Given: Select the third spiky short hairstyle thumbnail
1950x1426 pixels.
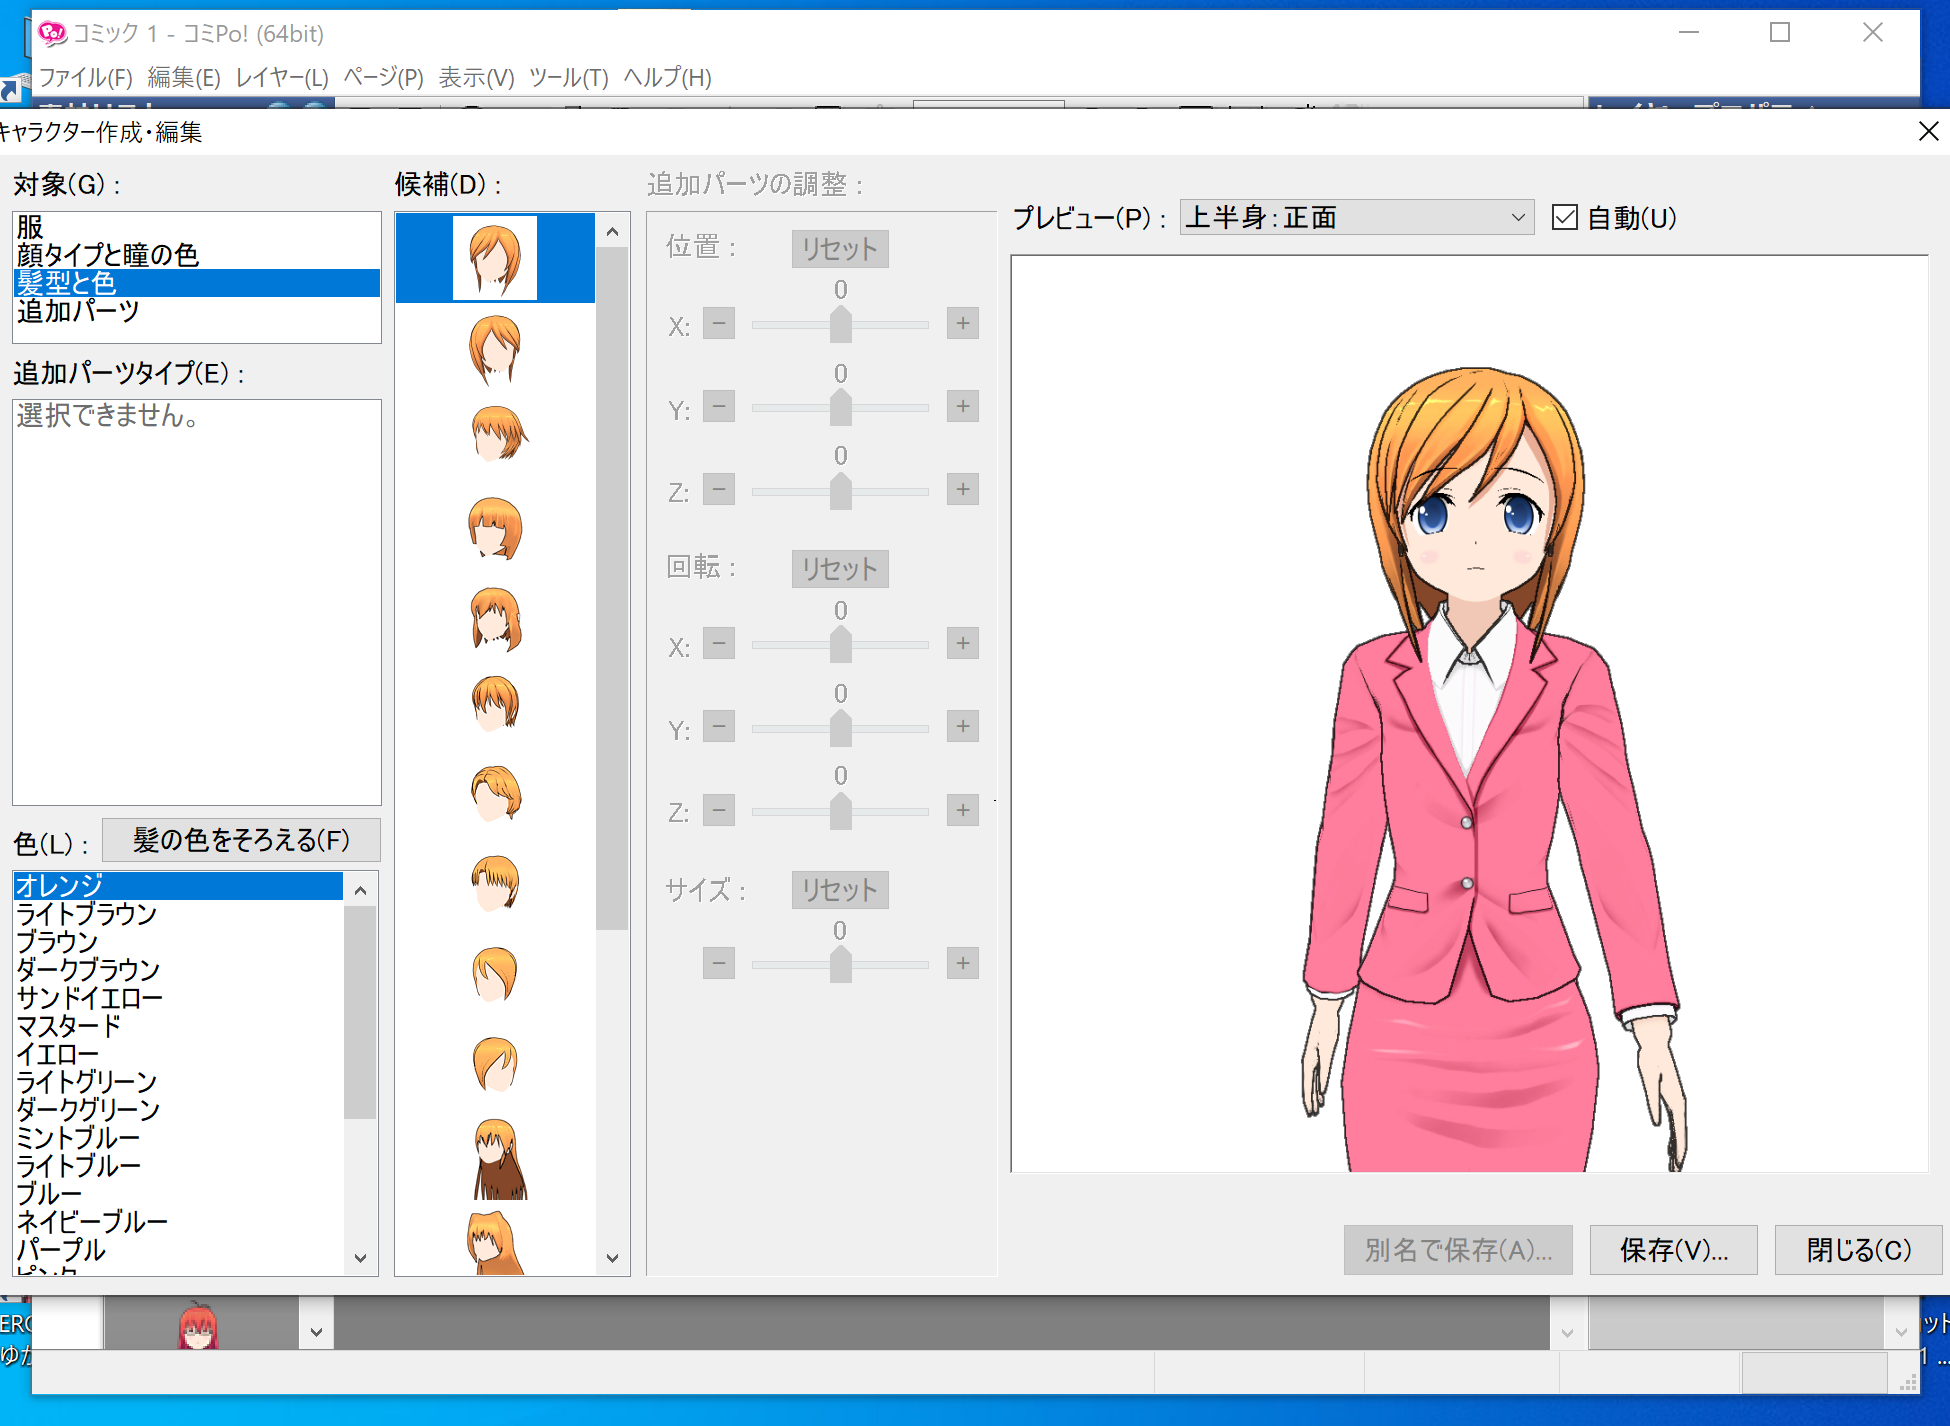Looking at the screenshot, I should tap(497, 433).
